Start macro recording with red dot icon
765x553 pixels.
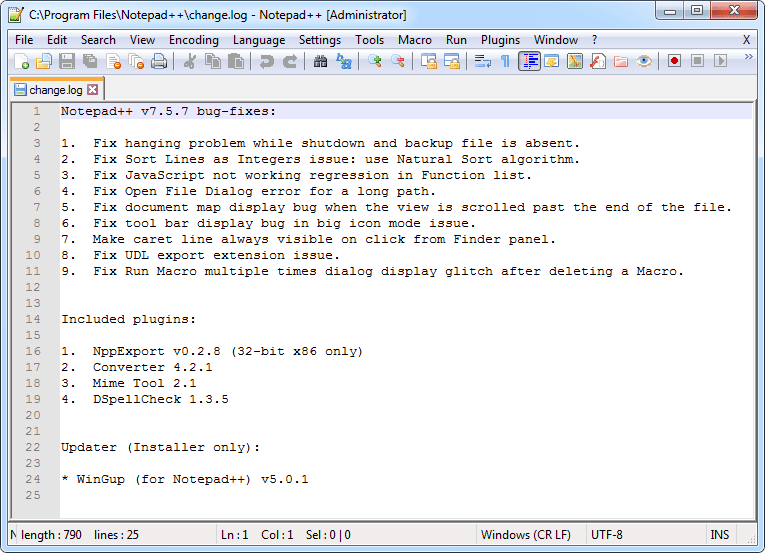(675, 61)
